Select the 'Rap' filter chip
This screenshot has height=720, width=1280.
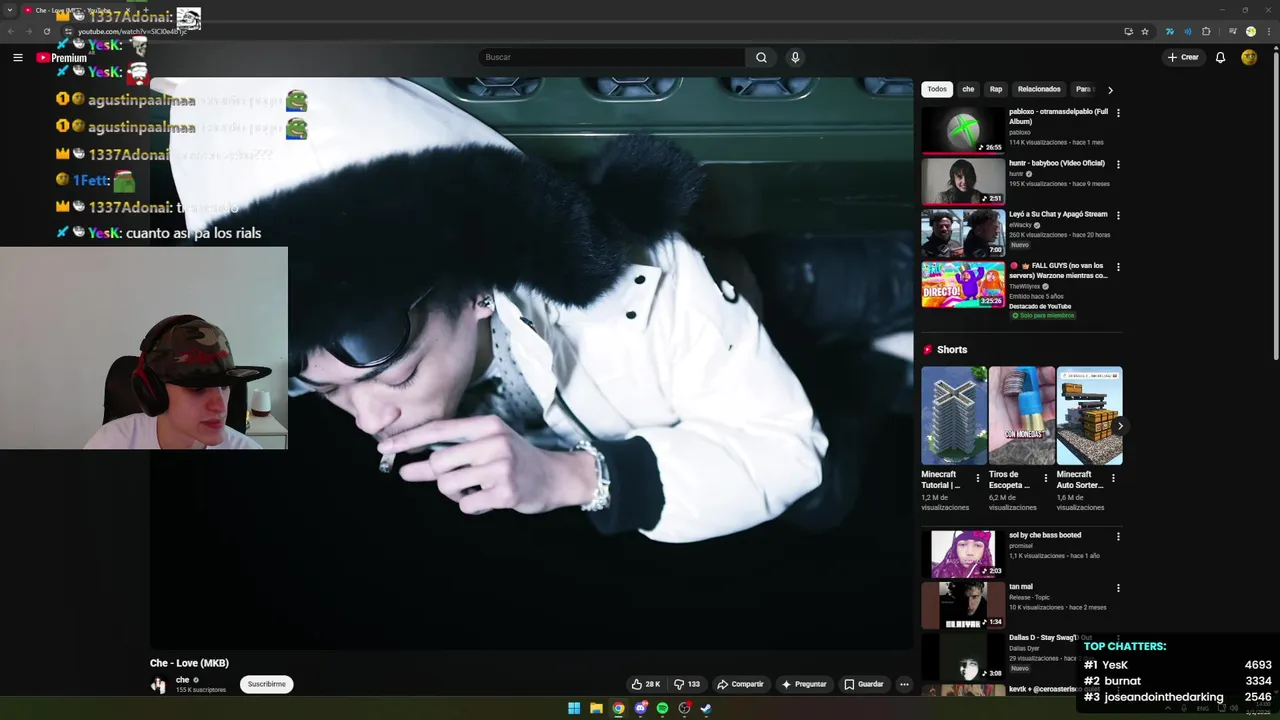pyautogui.click(x=996, y=89)
